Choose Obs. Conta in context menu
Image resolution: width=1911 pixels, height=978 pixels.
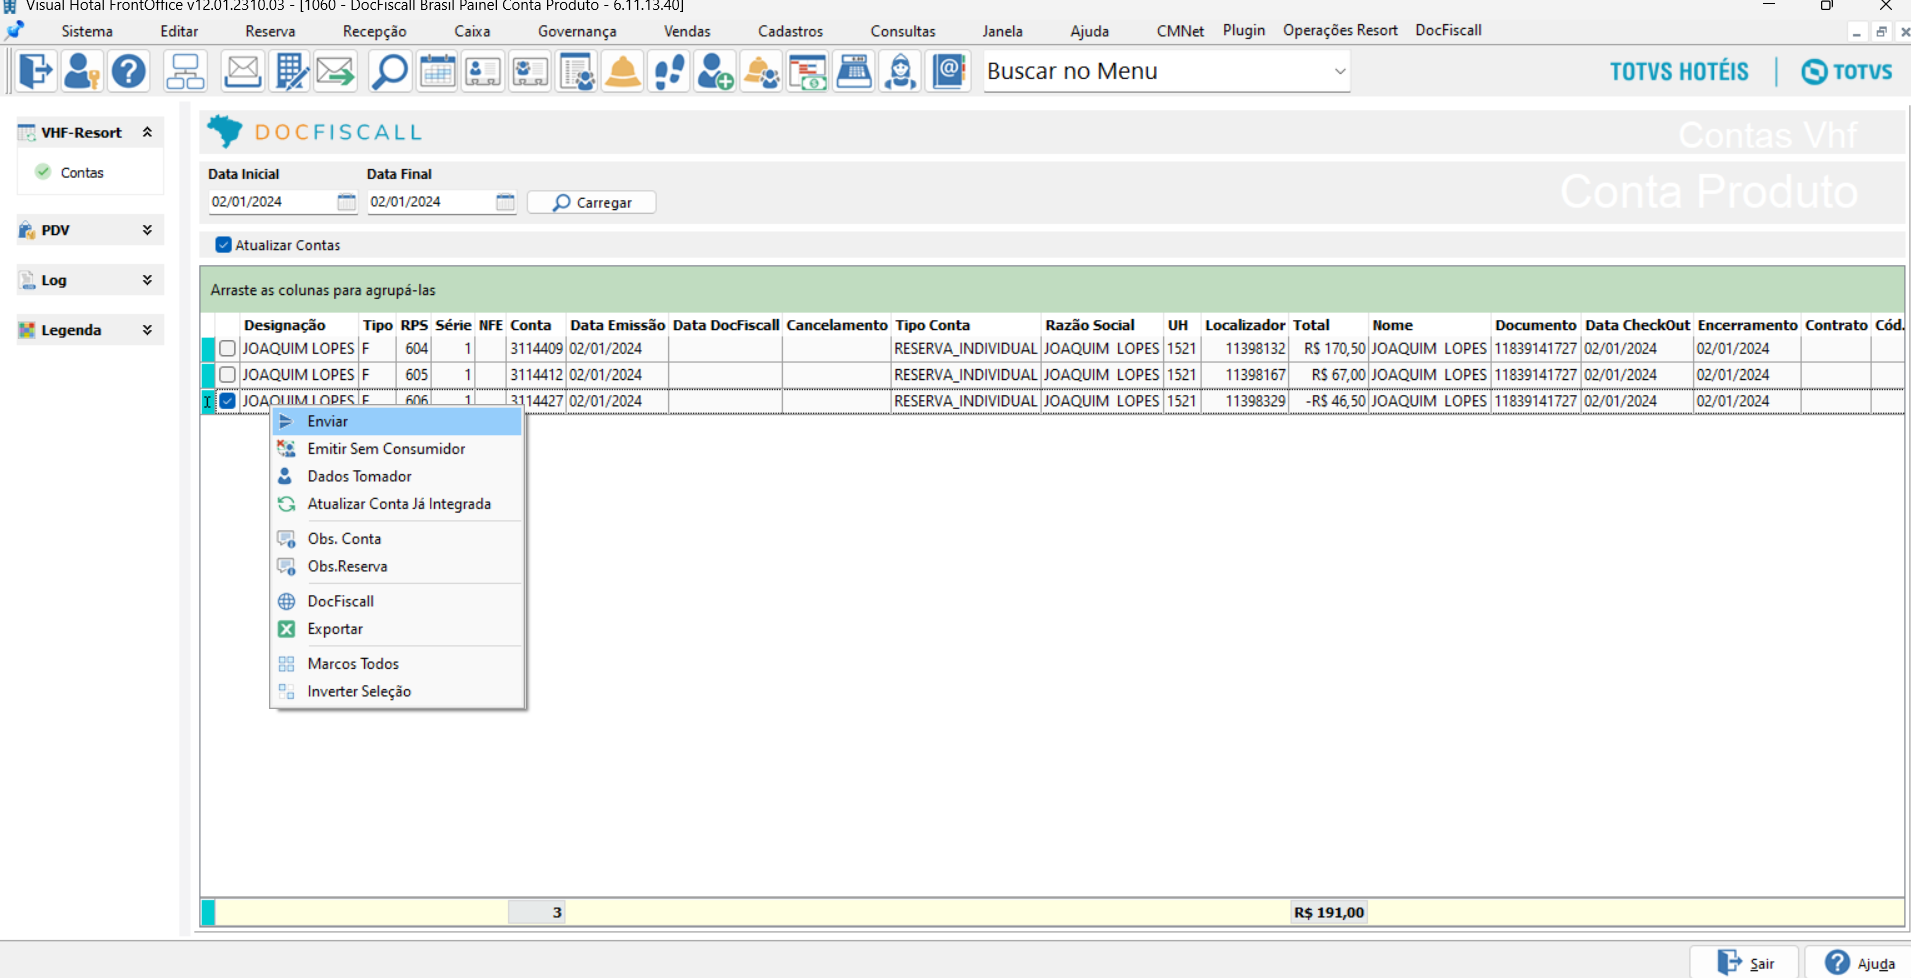[398, 539]
